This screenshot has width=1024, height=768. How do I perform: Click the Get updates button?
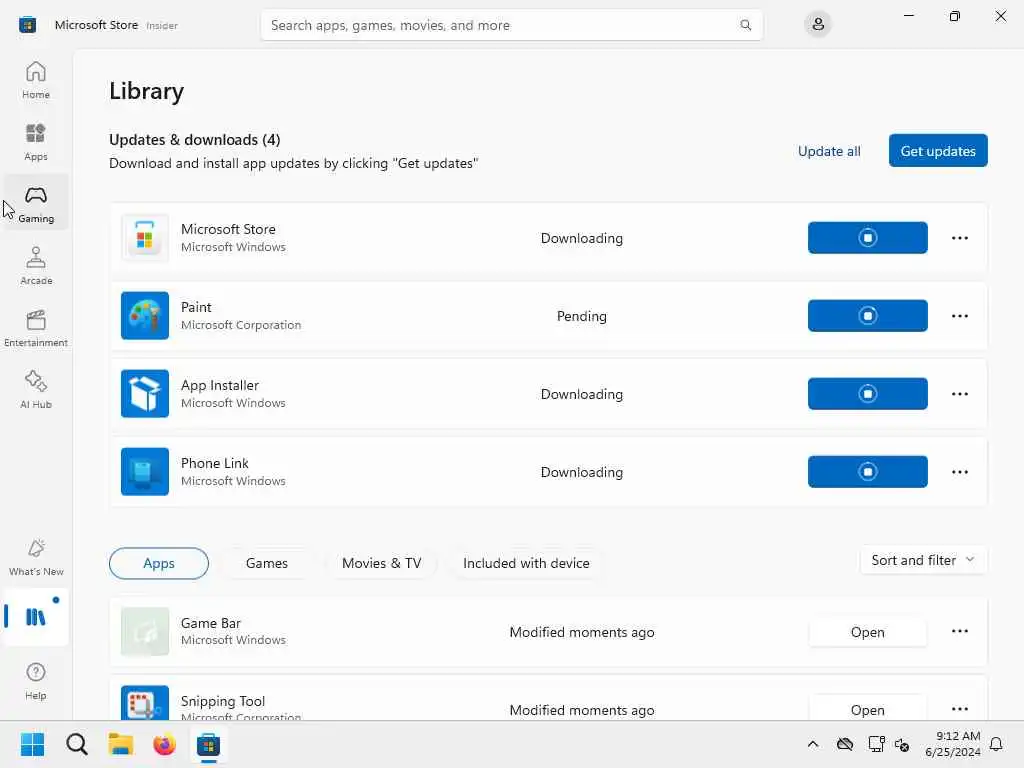pyautogui.click(x=938, y=151)
